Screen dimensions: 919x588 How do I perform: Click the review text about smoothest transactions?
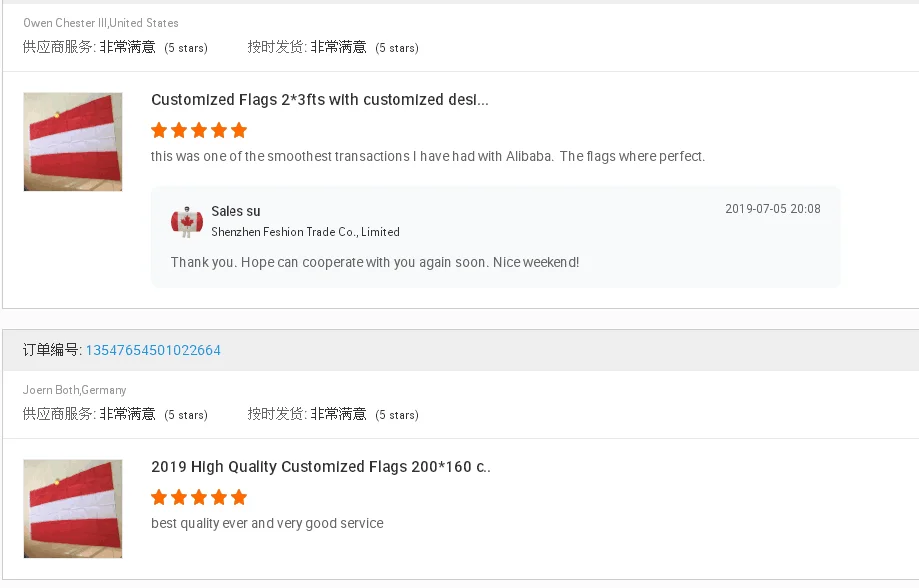(x=428, y=156)
